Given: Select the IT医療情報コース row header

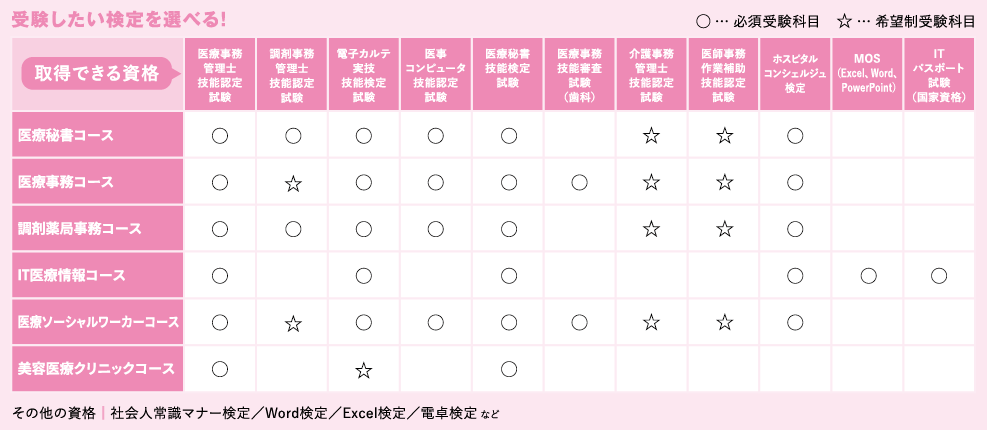Looking at the screenshot, I should pos(98,275).
